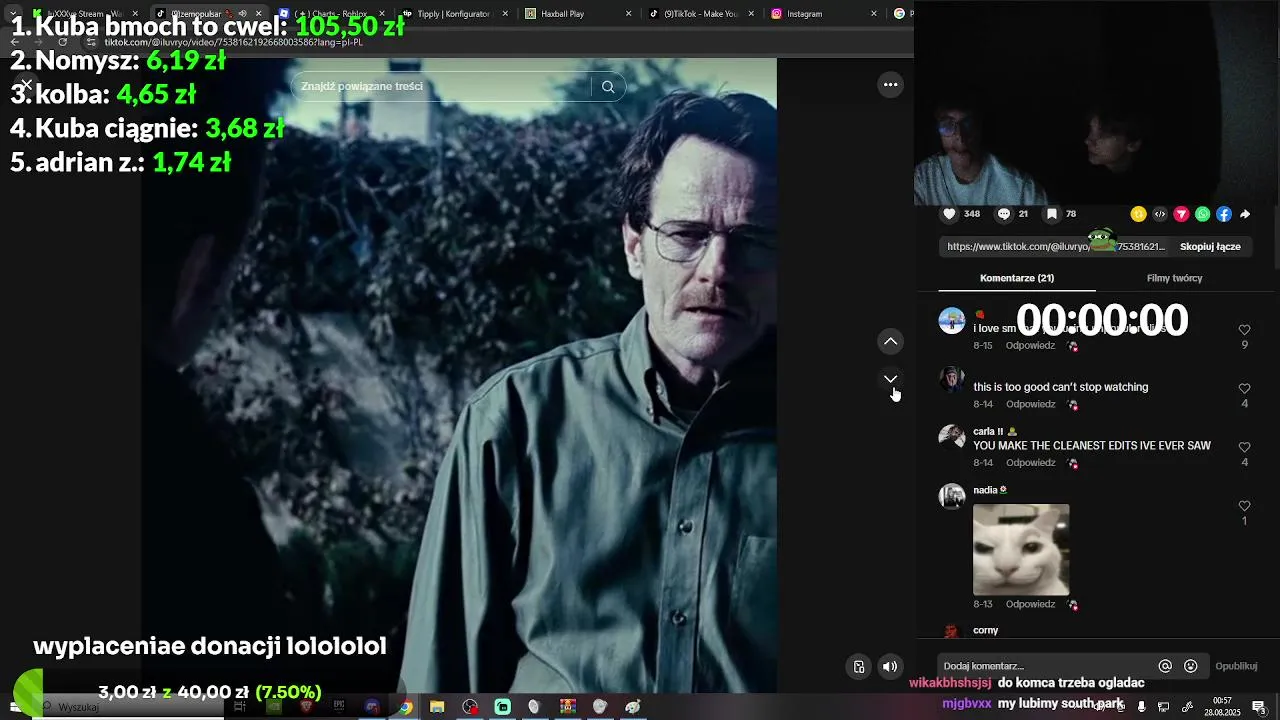1280x720 pixels.
Task: Click the search magnifier in related content bar
Action: coord(608,87)
